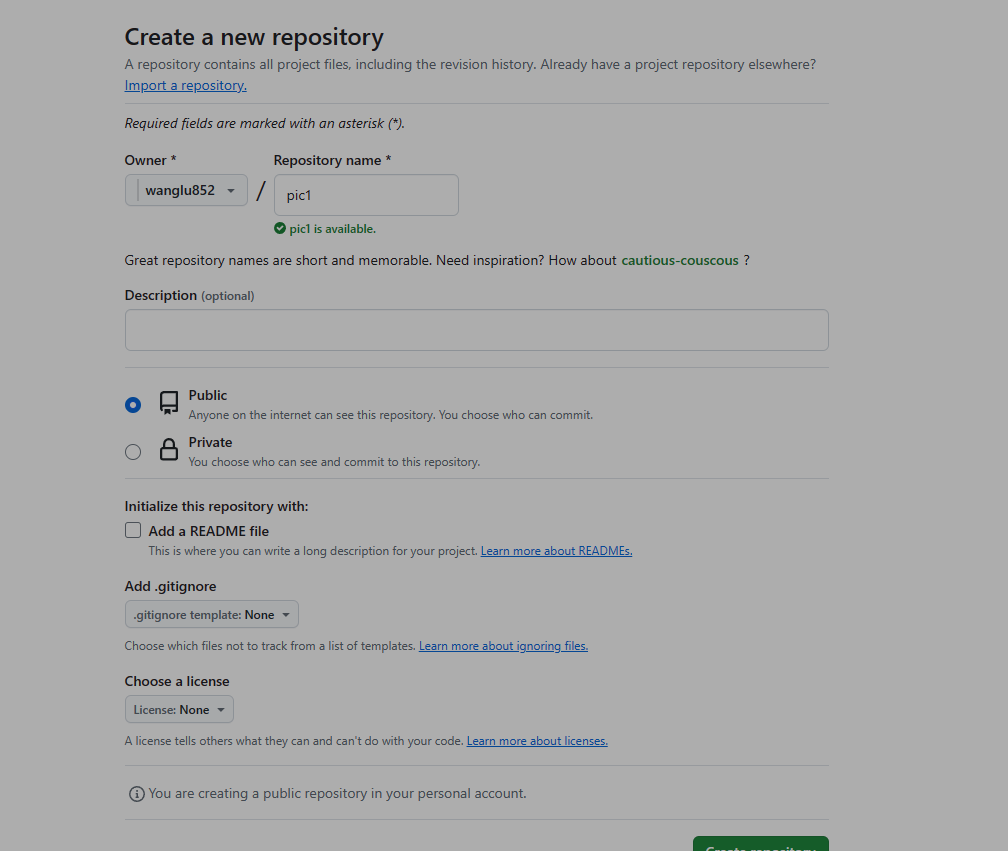1008x851 pixels.
Task: Open the Owner wanglu852 dropdown
Action: tap(186, 190)
